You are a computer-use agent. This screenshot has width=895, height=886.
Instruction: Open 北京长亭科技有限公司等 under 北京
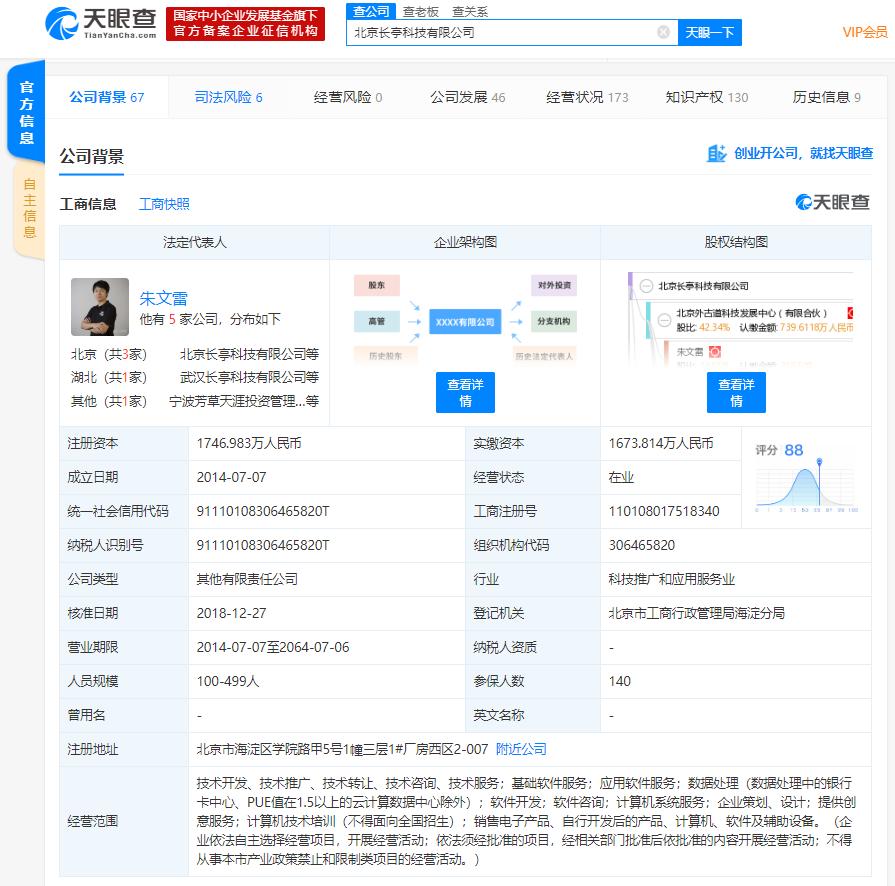[249, 354]
